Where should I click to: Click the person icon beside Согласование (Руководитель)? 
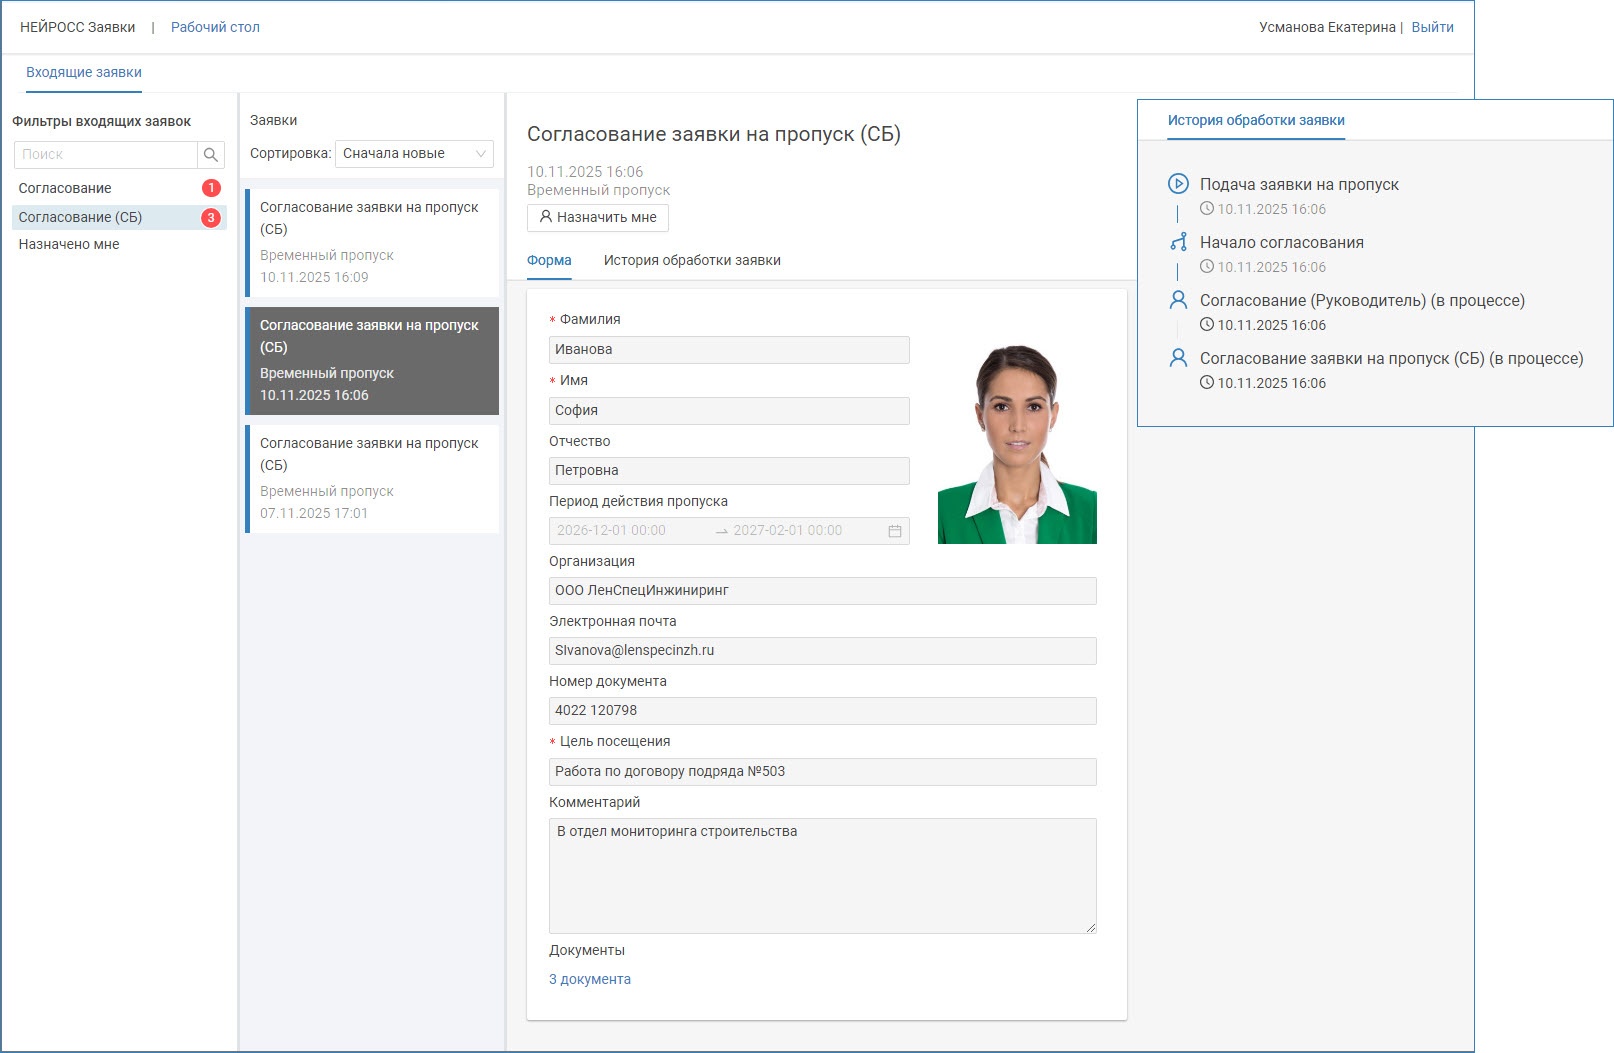click(1178, 300)
